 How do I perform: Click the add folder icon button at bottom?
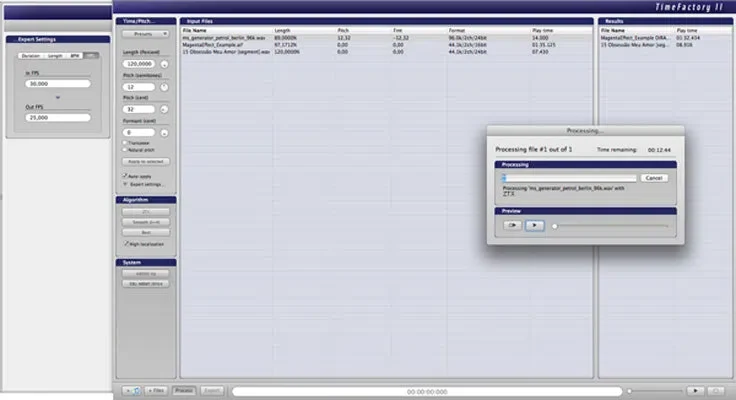(x=132, y=390)
